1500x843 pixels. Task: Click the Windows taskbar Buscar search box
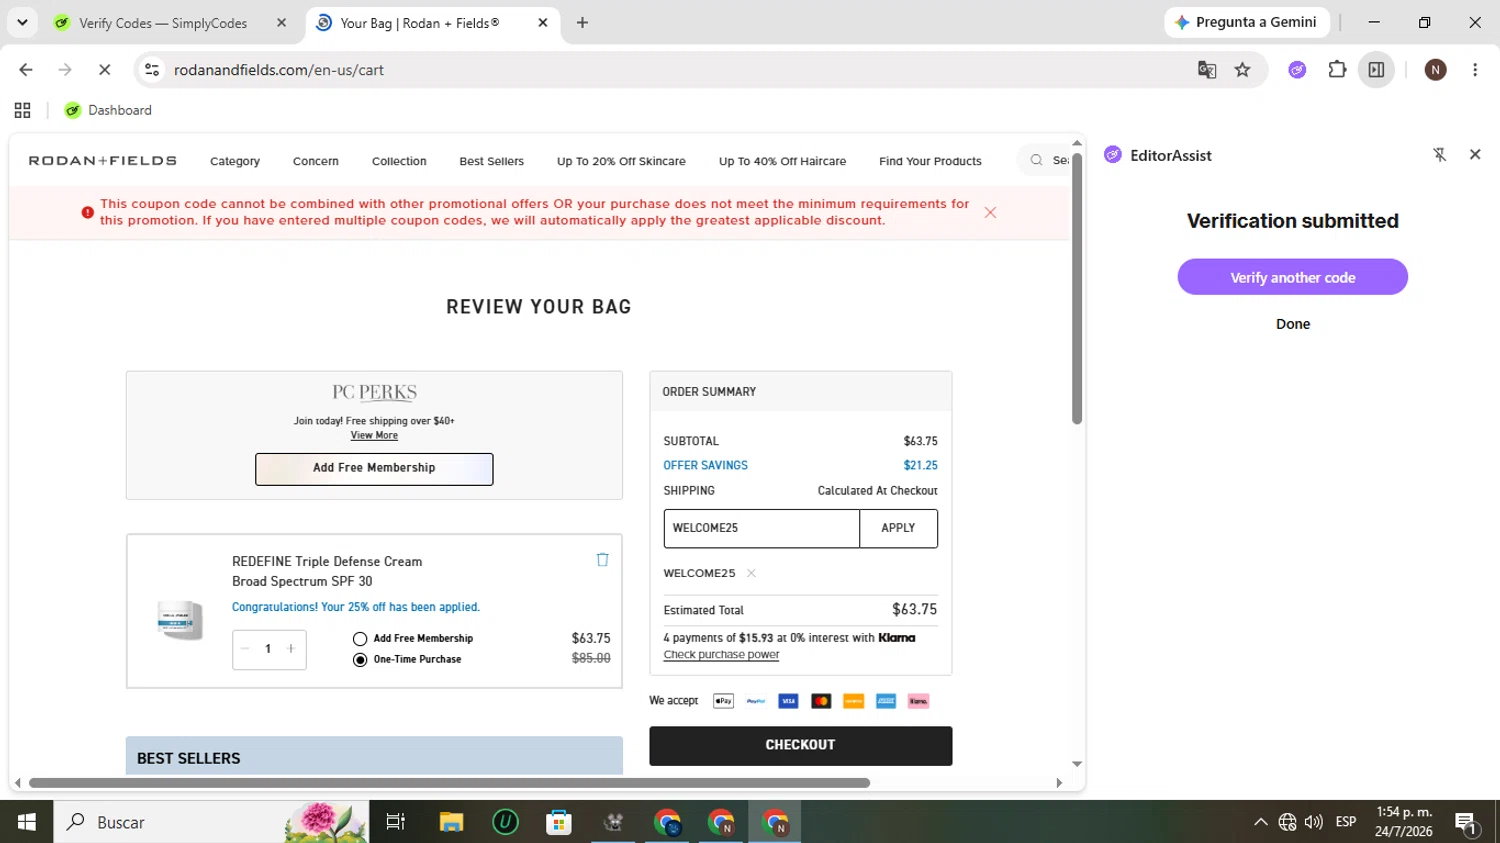211,822
